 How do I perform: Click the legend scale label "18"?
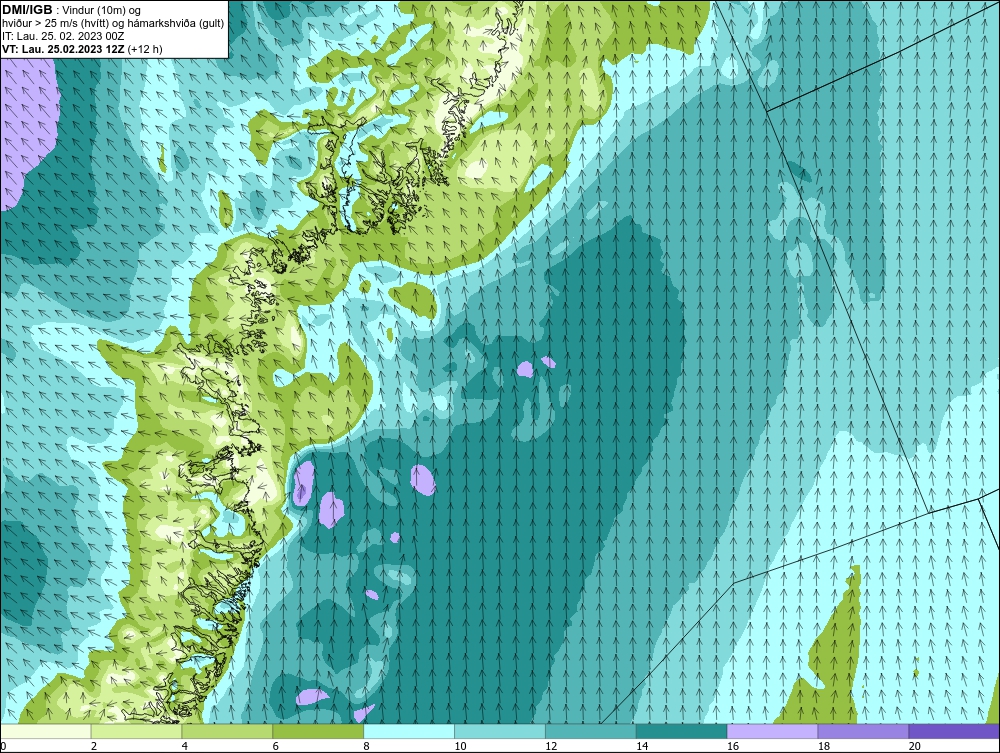823,746
